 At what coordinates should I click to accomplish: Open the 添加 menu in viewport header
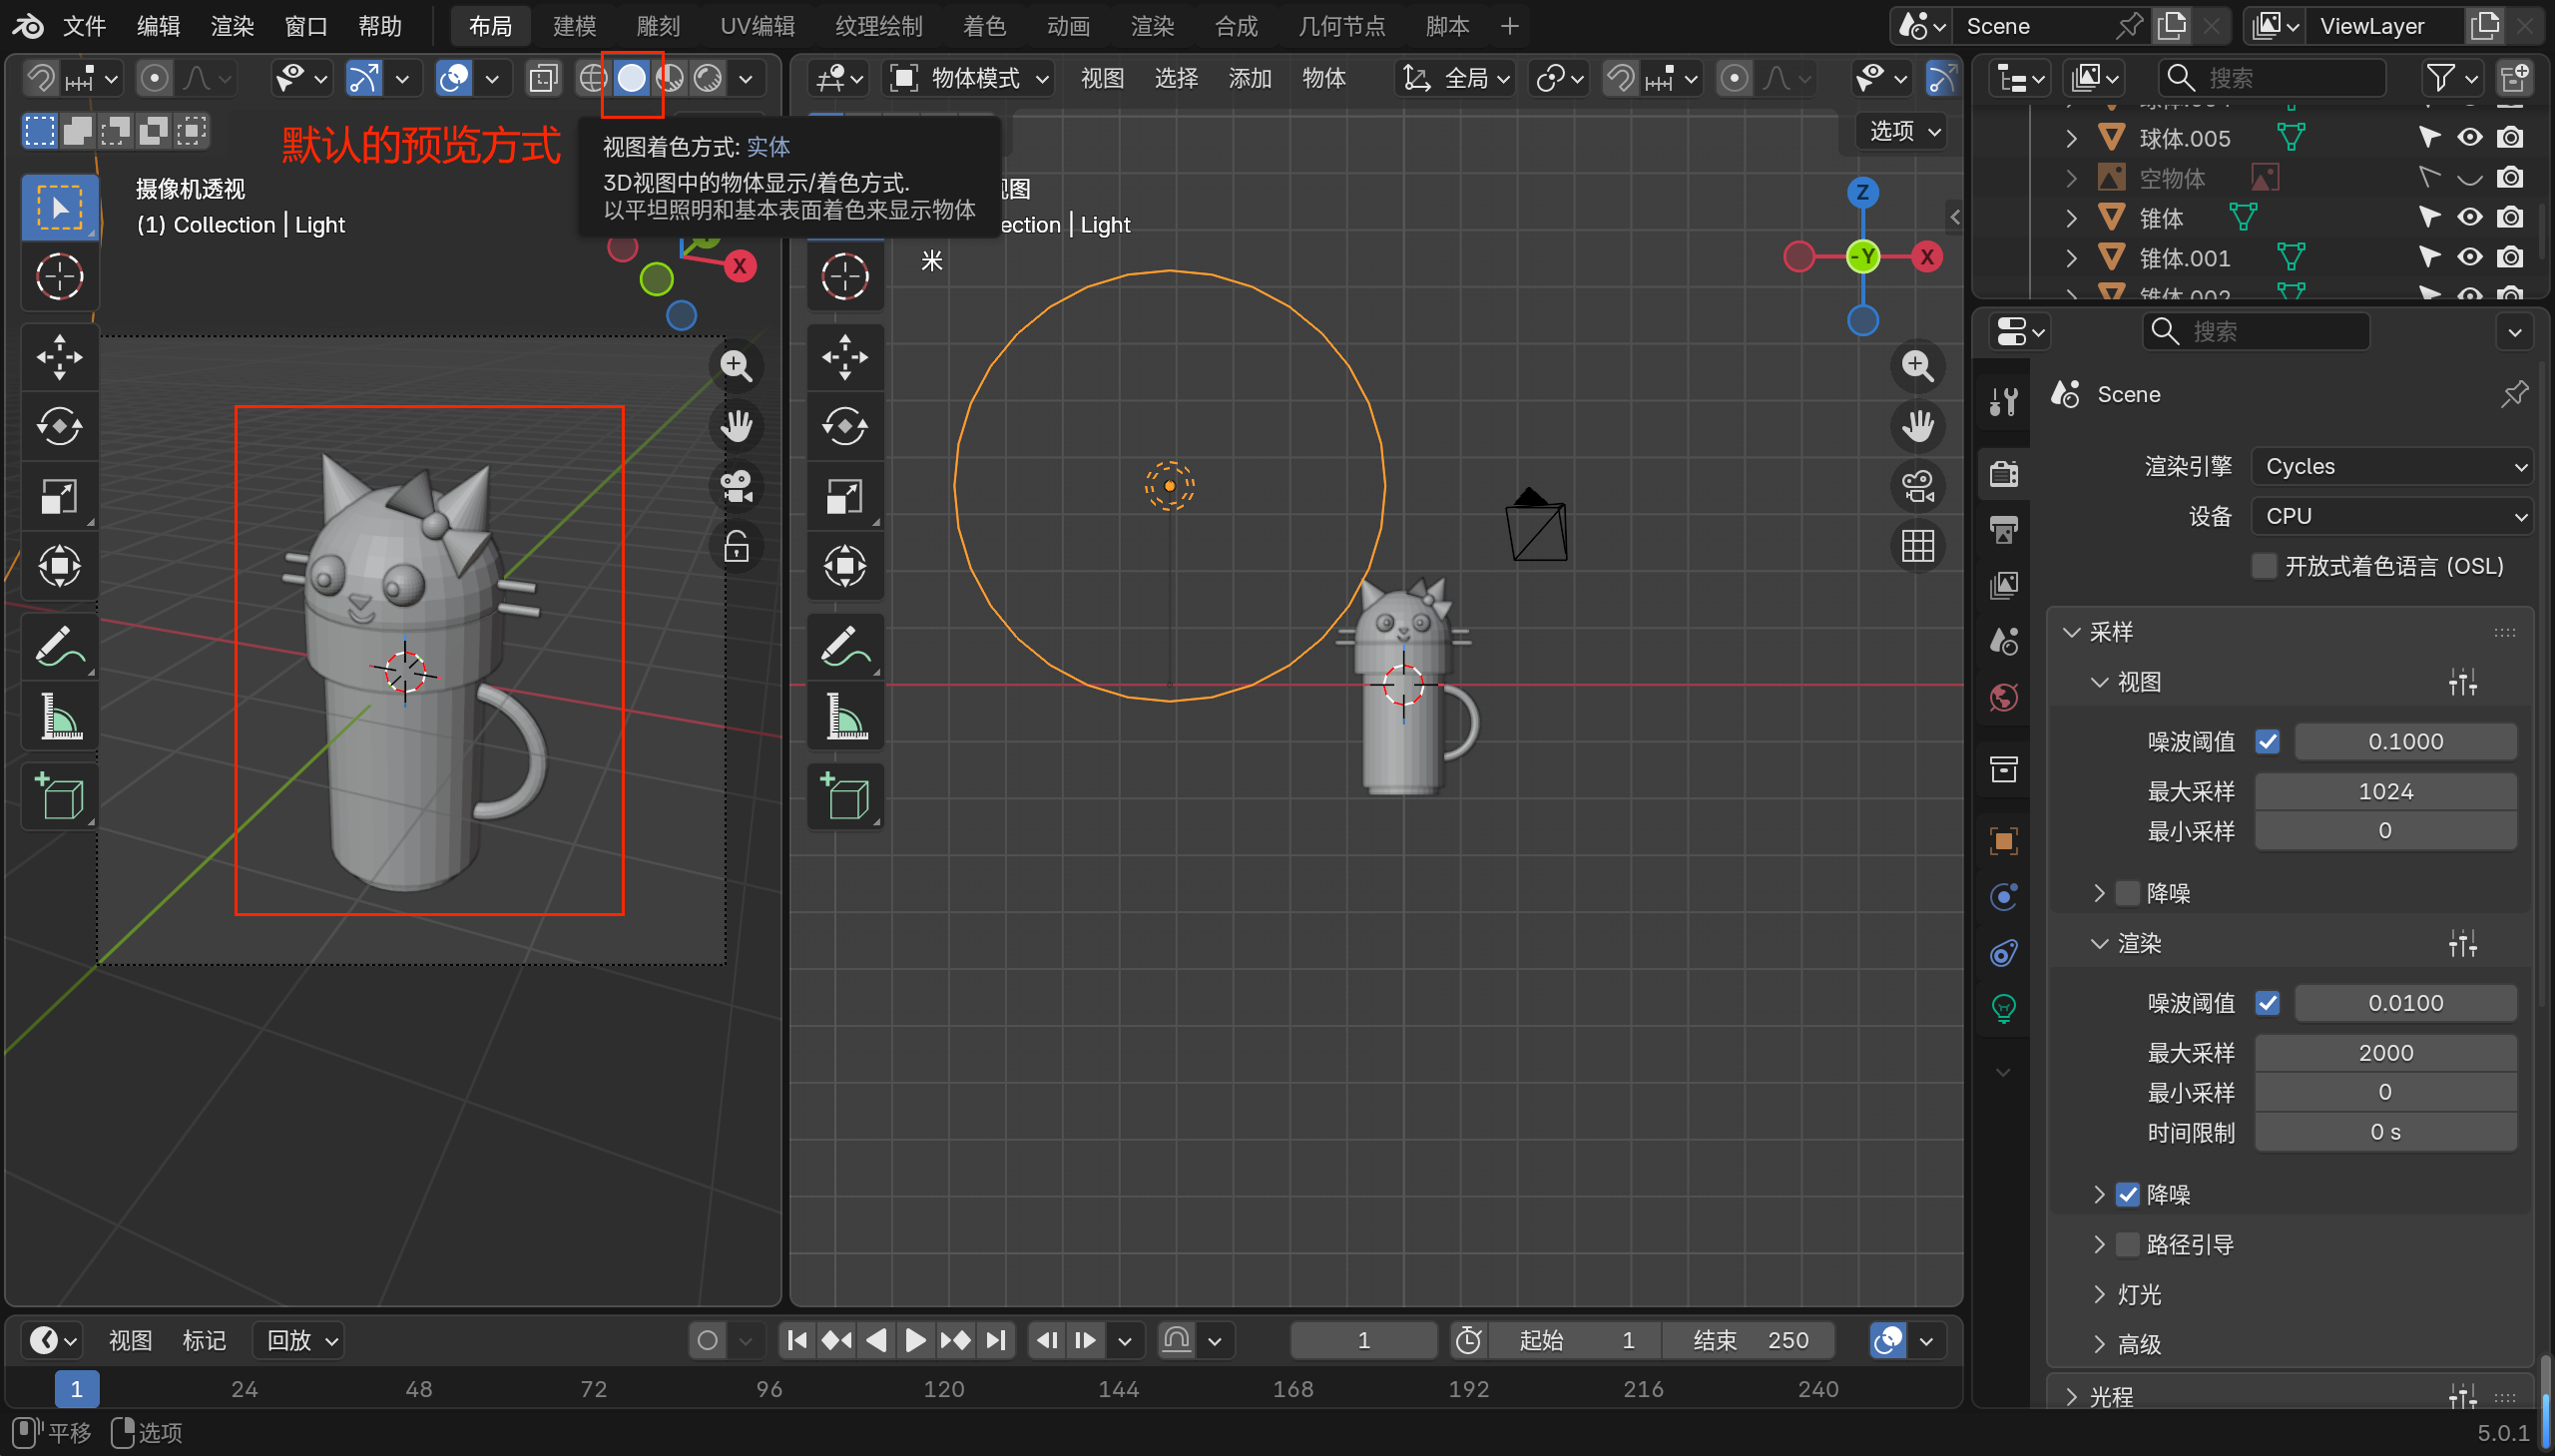pyautogui.click(x=1249, y=78)
